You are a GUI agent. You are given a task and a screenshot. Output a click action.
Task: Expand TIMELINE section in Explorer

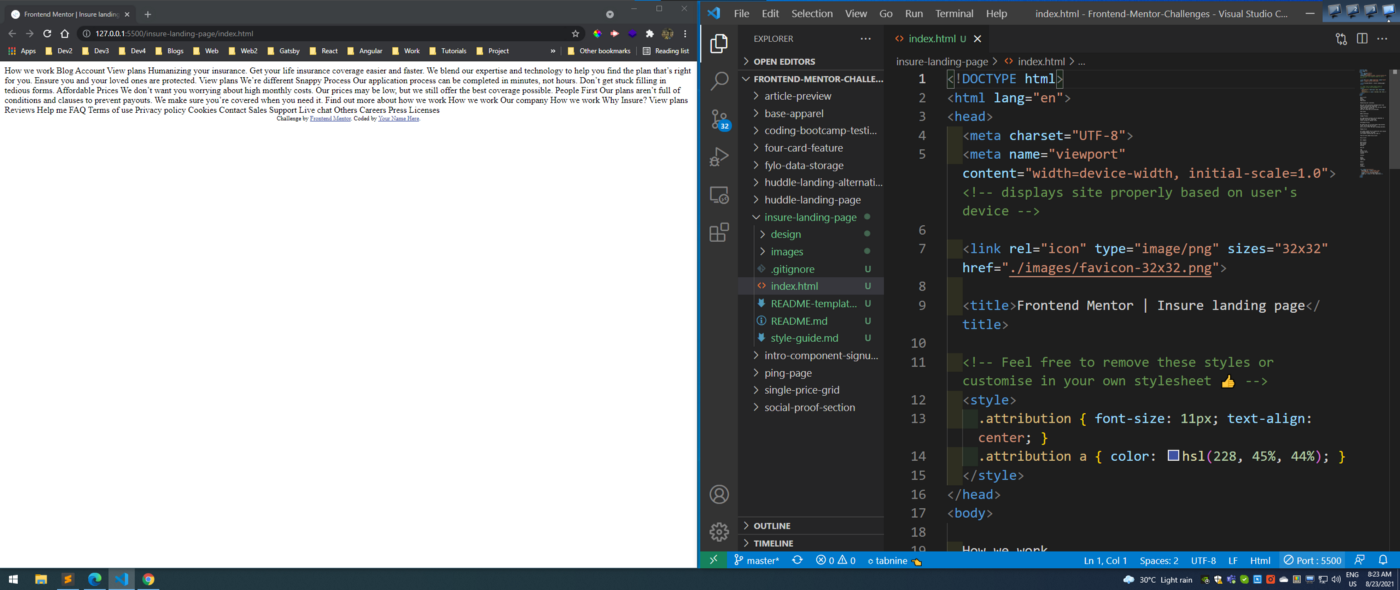(x=811, y=543)
